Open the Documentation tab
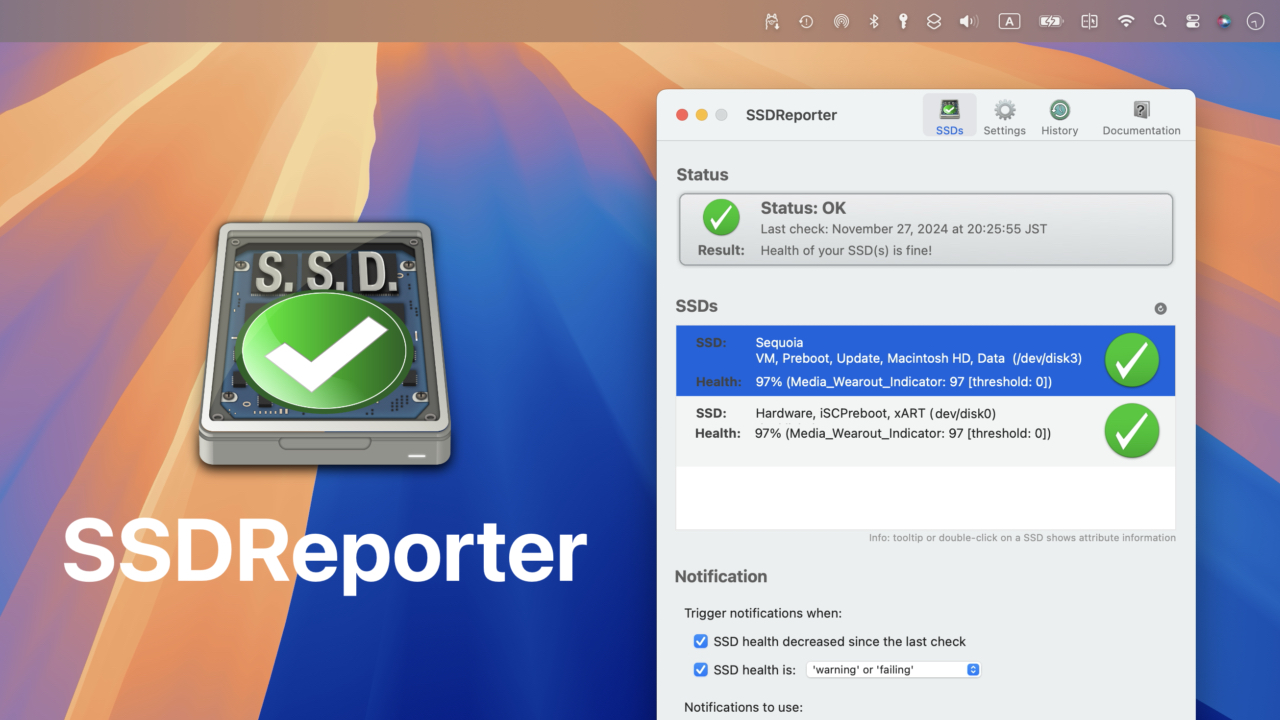 (1141, 116)
